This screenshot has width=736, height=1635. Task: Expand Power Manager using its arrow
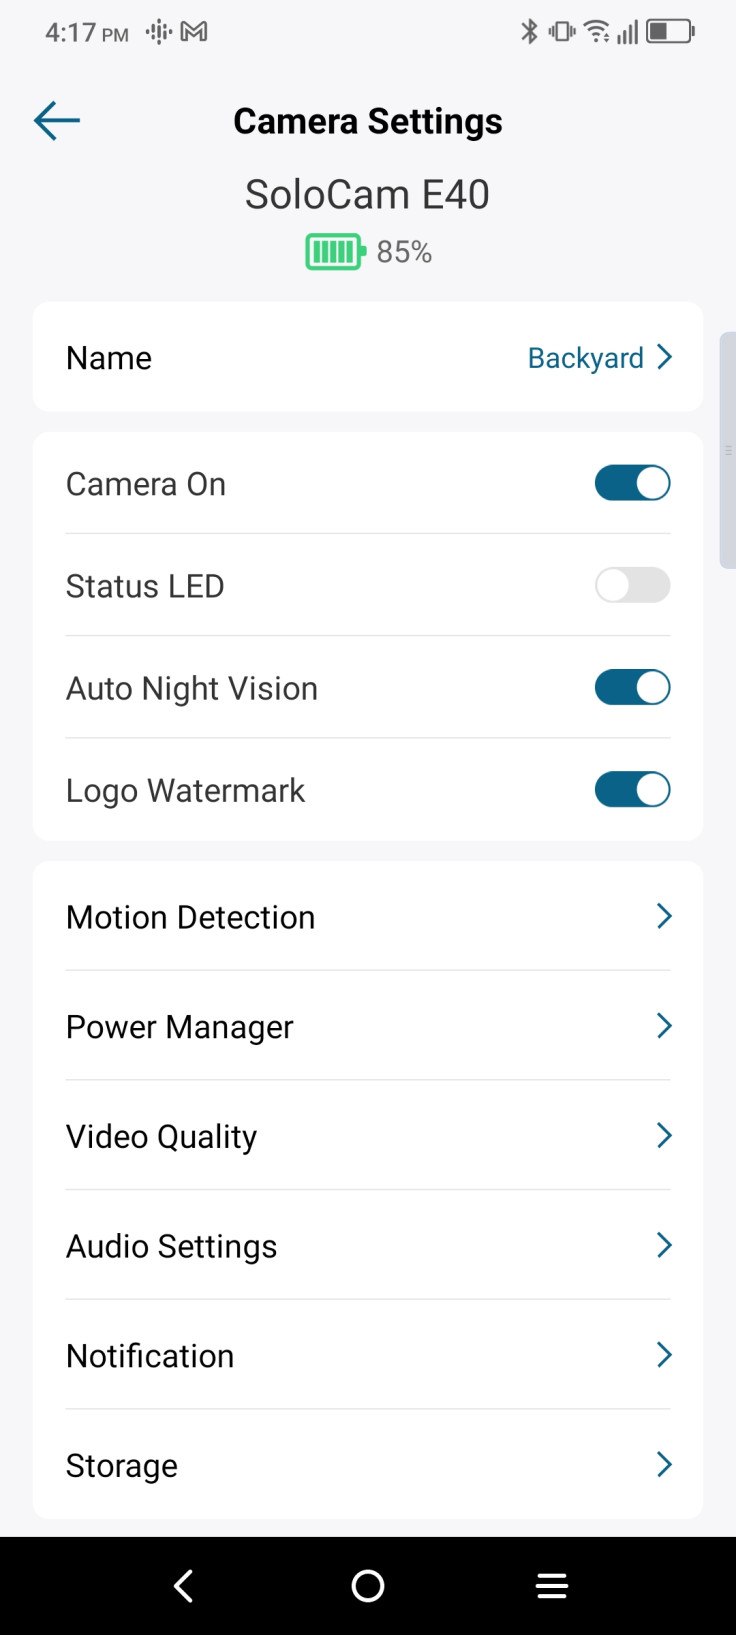[x=664, y=1026]
